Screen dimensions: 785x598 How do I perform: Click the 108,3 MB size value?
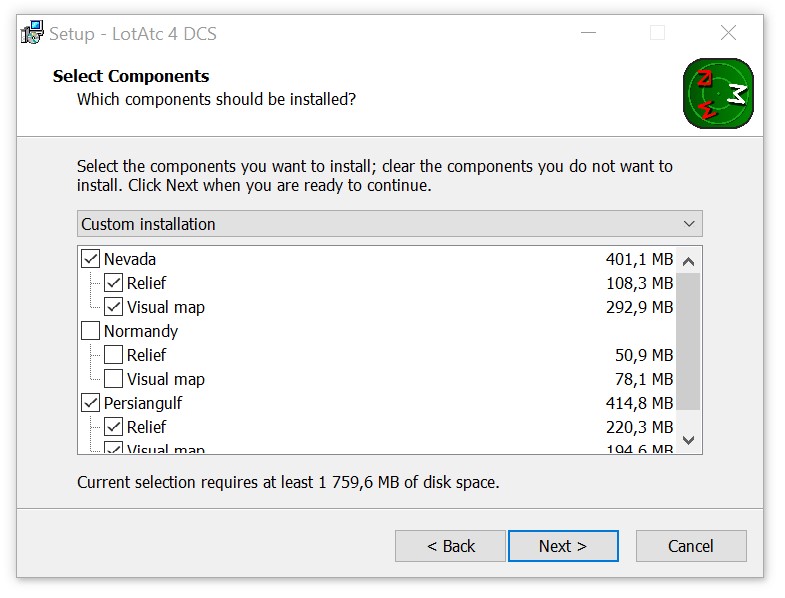(639, 283)
